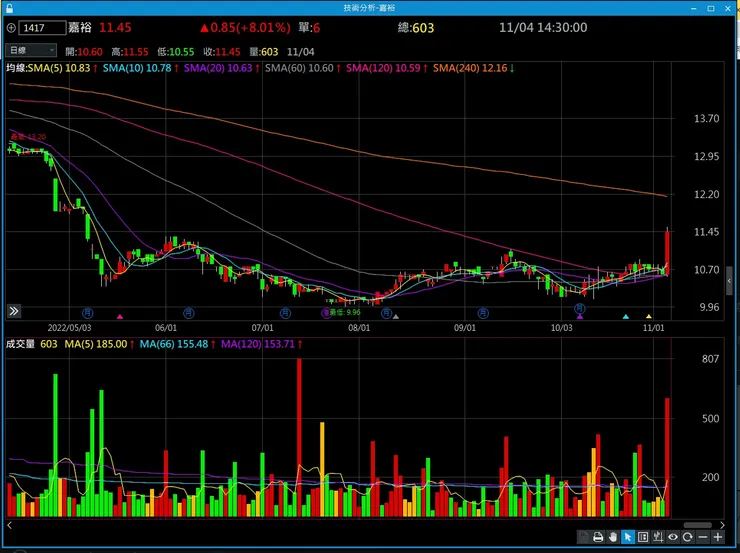Select the arrow pointer tool
Screen dimensions: 740x553
[x=628, y=537]
